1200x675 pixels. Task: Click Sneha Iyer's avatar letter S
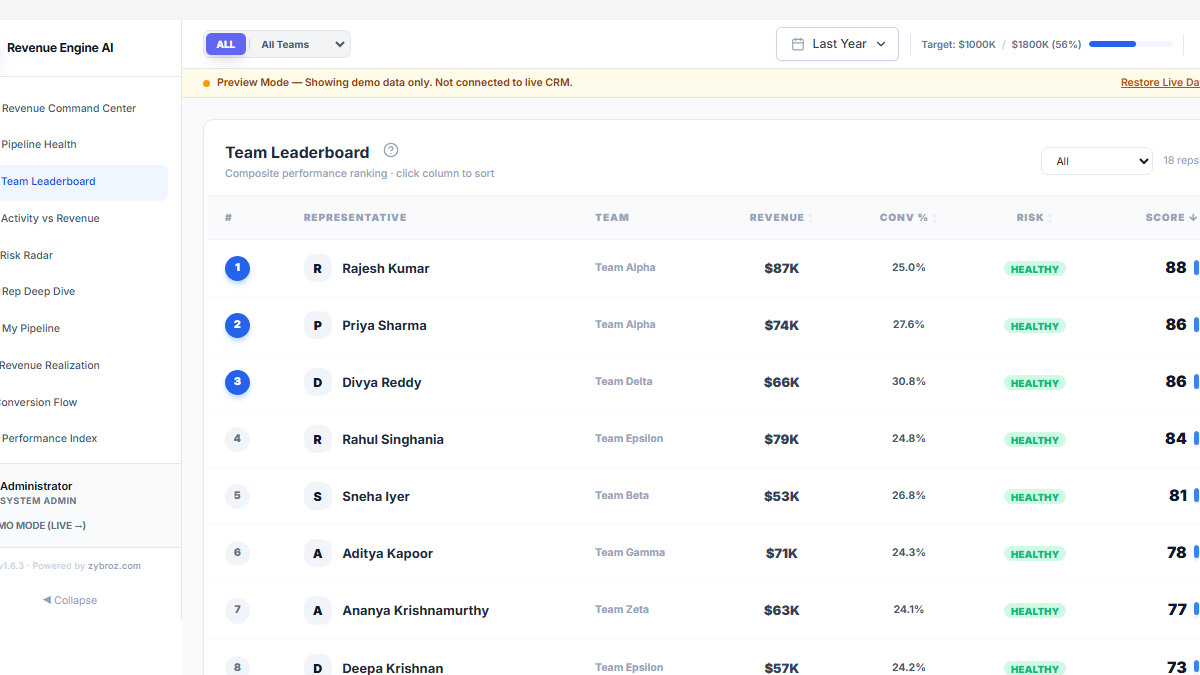(317, 496)
